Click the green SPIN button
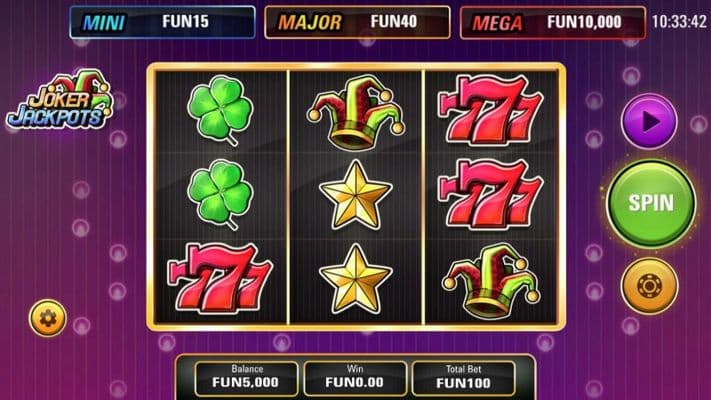This screenshot has width=711, height=400. point(651,202)
